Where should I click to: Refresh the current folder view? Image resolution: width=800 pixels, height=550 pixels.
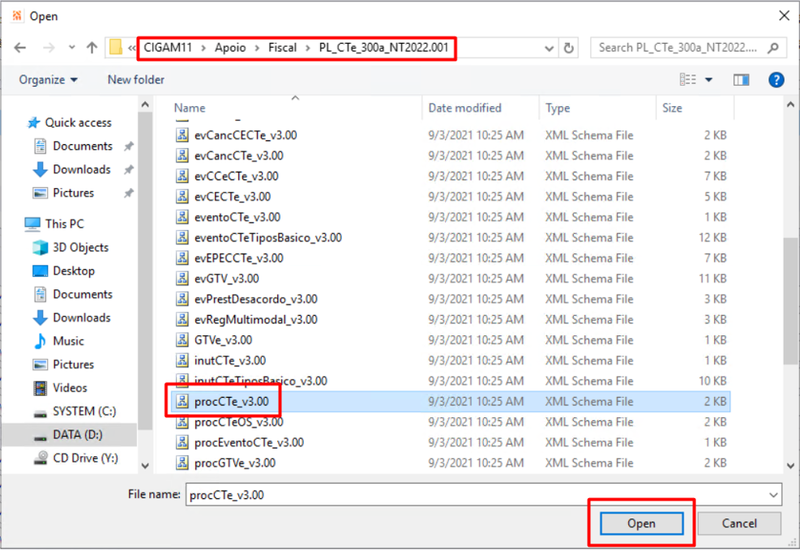coord(568,48)
